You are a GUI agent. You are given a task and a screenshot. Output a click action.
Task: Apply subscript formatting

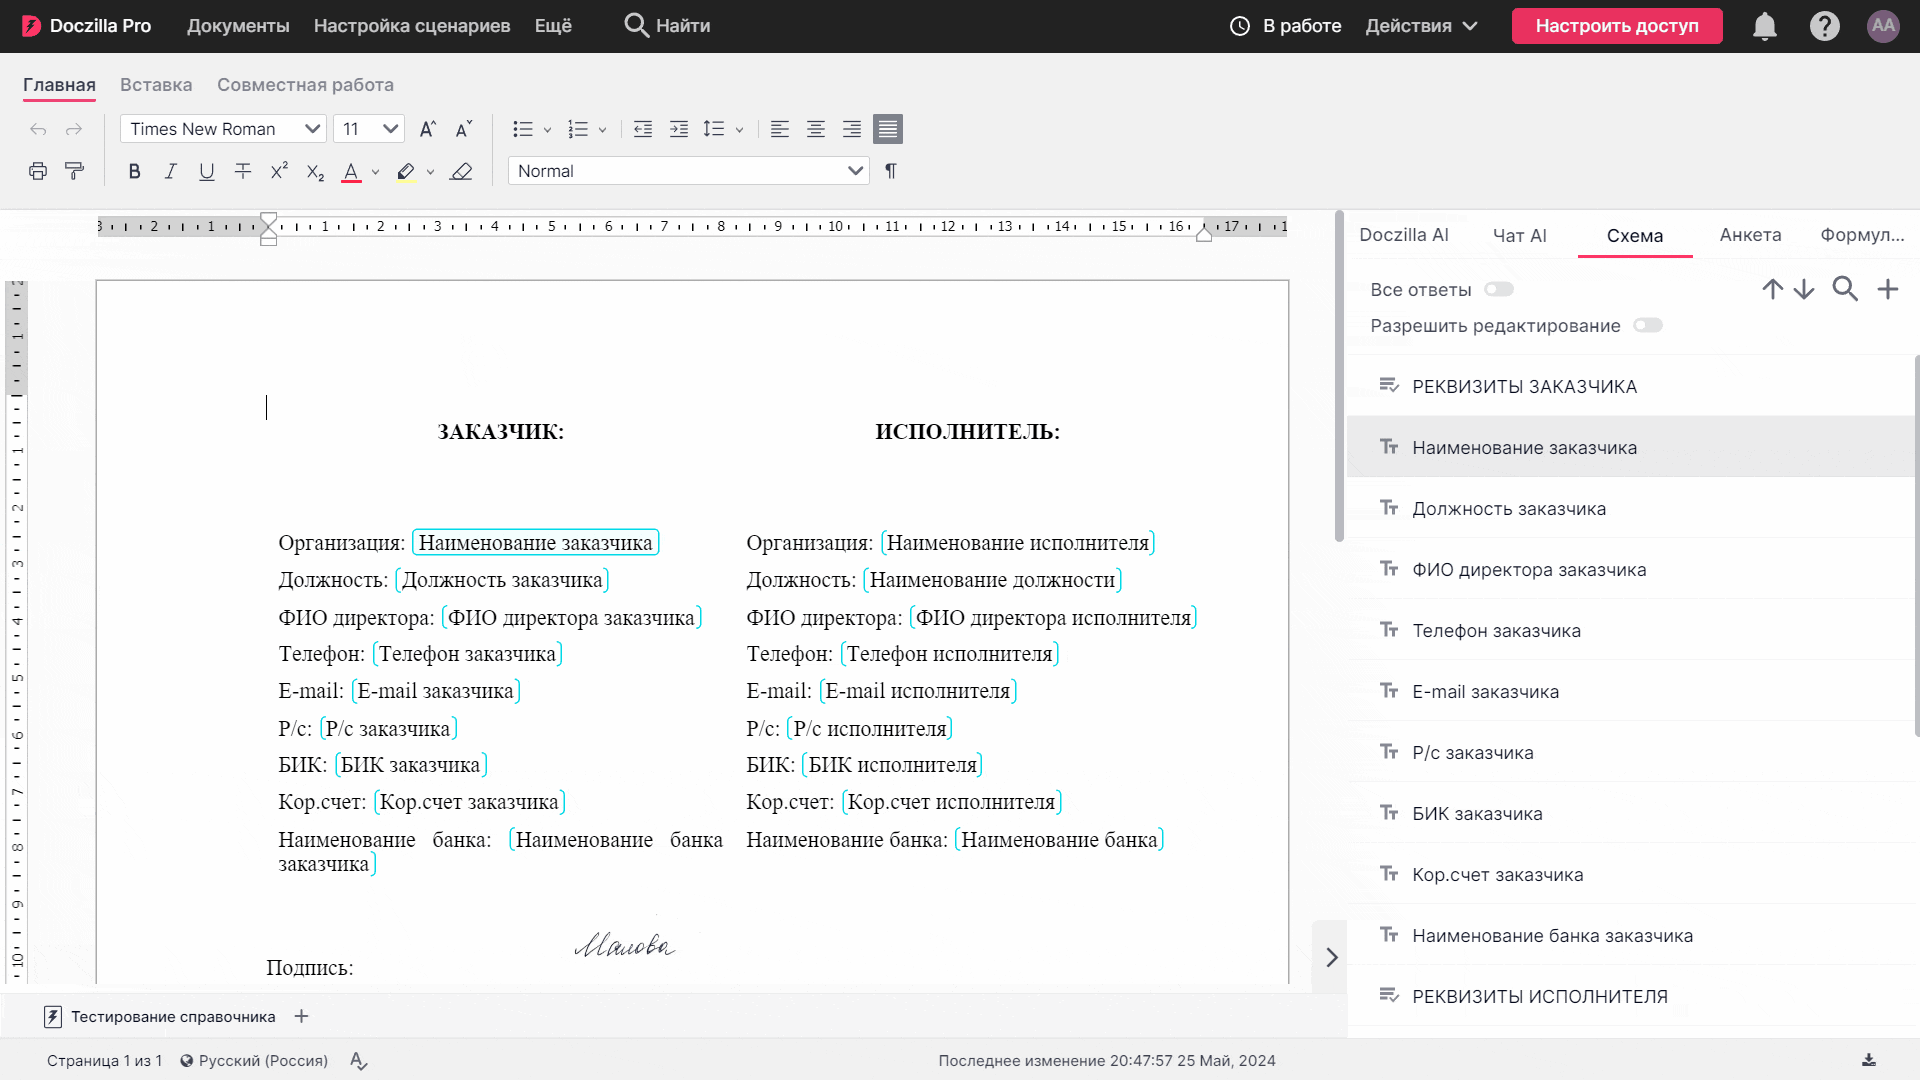coord(315,172)
